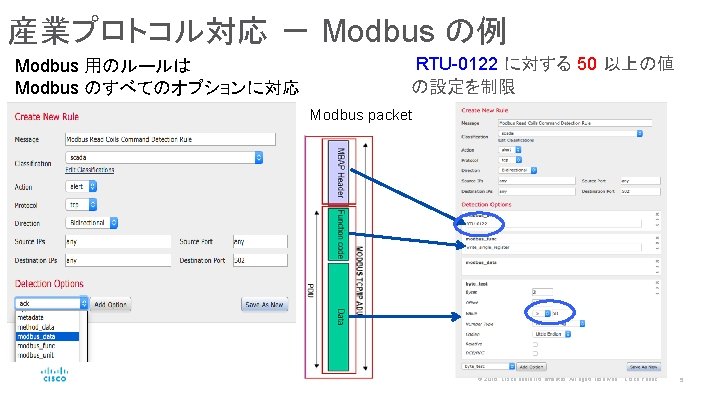Click the 'Modbus packet' diagram caption
Viewport: 720px width, 405px height.
click(361, 115)
